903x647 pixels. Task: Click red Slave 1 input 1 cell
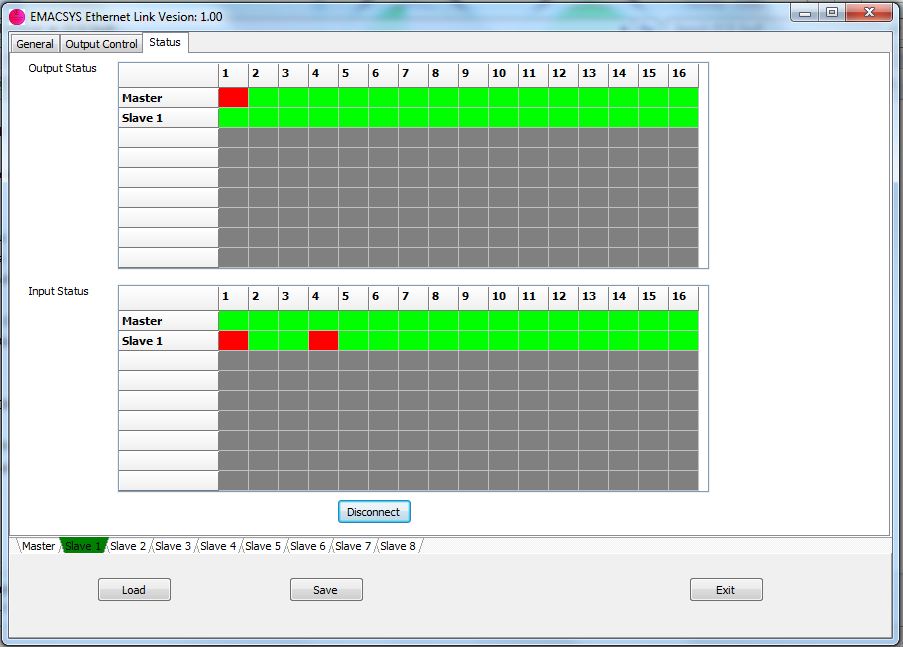(x=233, y=341)
